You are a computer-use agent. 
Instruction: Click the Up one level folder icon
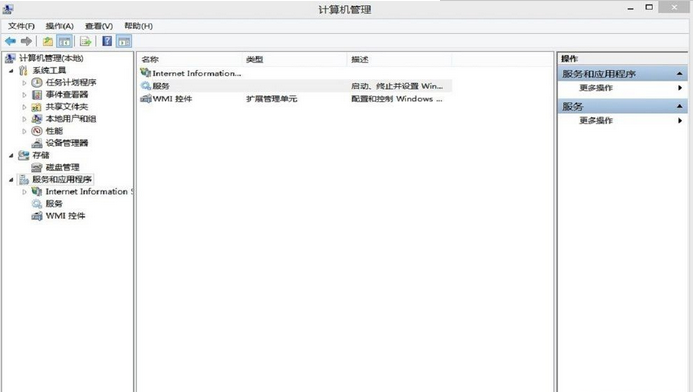click(48, 42)
